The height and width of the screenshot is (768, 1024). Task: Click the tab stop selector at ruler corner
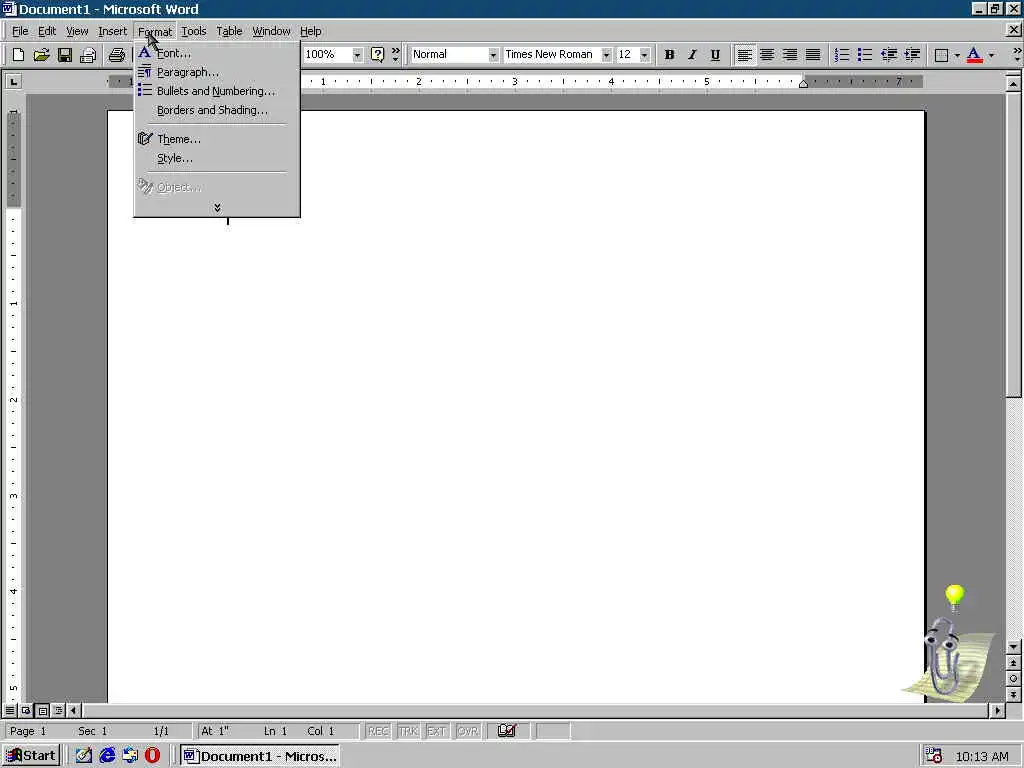(13, 81)
